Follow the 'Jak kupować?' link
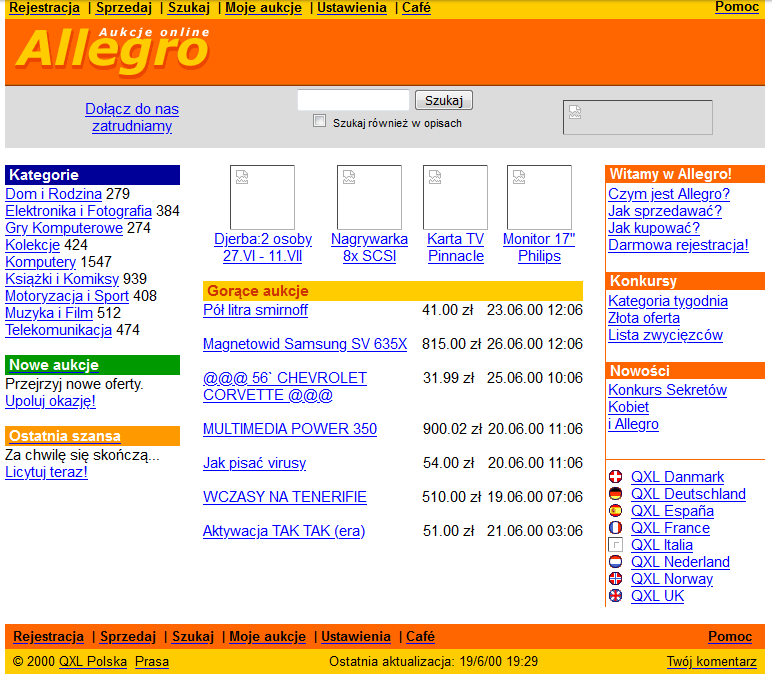772x678 pixels. 654,228
